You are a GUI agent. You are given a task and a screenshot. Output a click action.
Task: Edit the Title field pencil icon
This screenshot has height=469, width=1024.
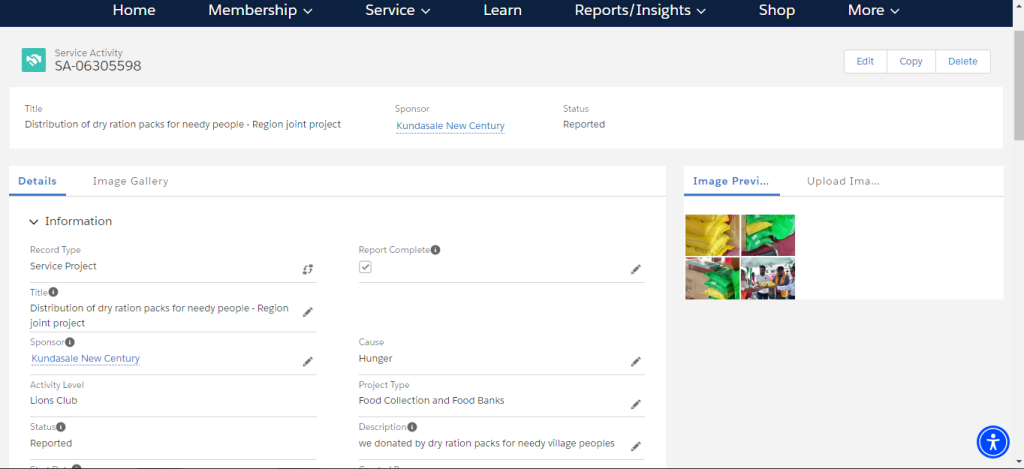coord(308,312)
